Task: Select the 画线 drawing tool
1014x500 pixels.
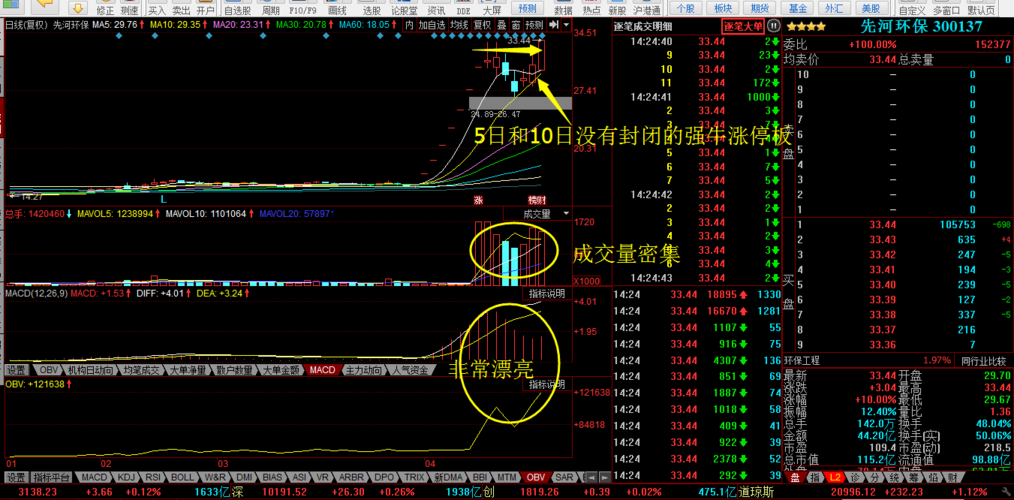Action: click(x=337, y=8)
